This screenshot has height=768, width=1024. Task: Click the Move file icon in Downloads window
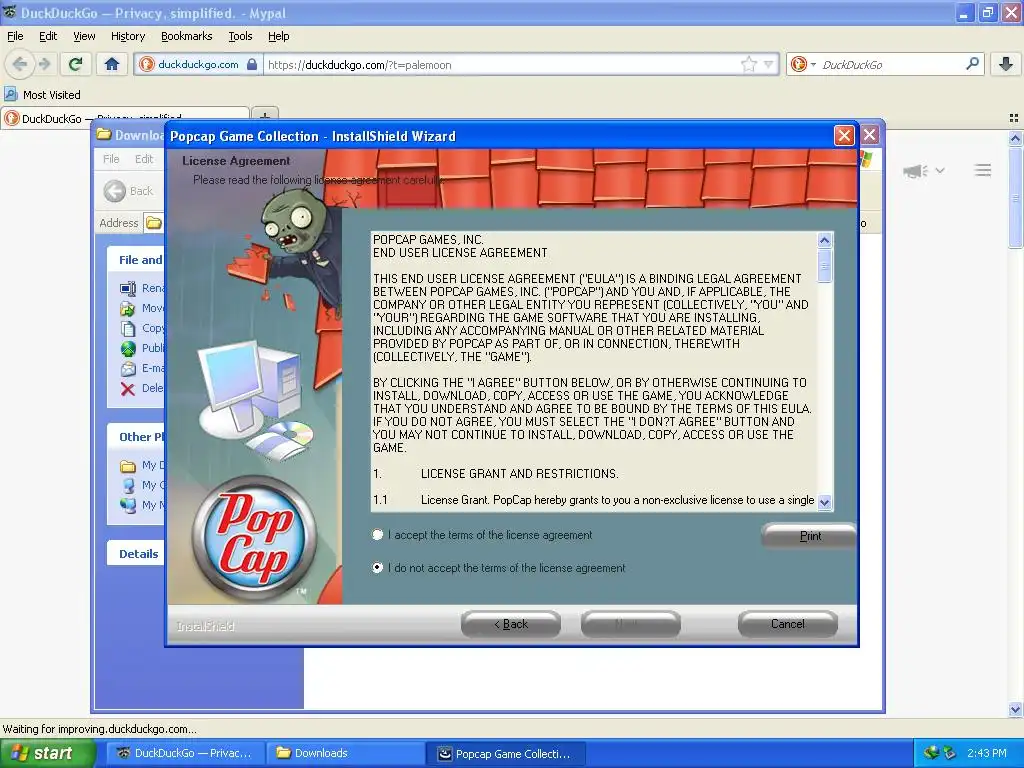point(128,308)
